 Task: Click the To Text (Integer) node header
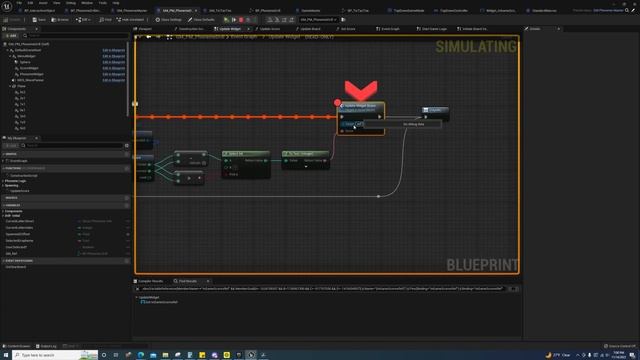click(305, 154)
